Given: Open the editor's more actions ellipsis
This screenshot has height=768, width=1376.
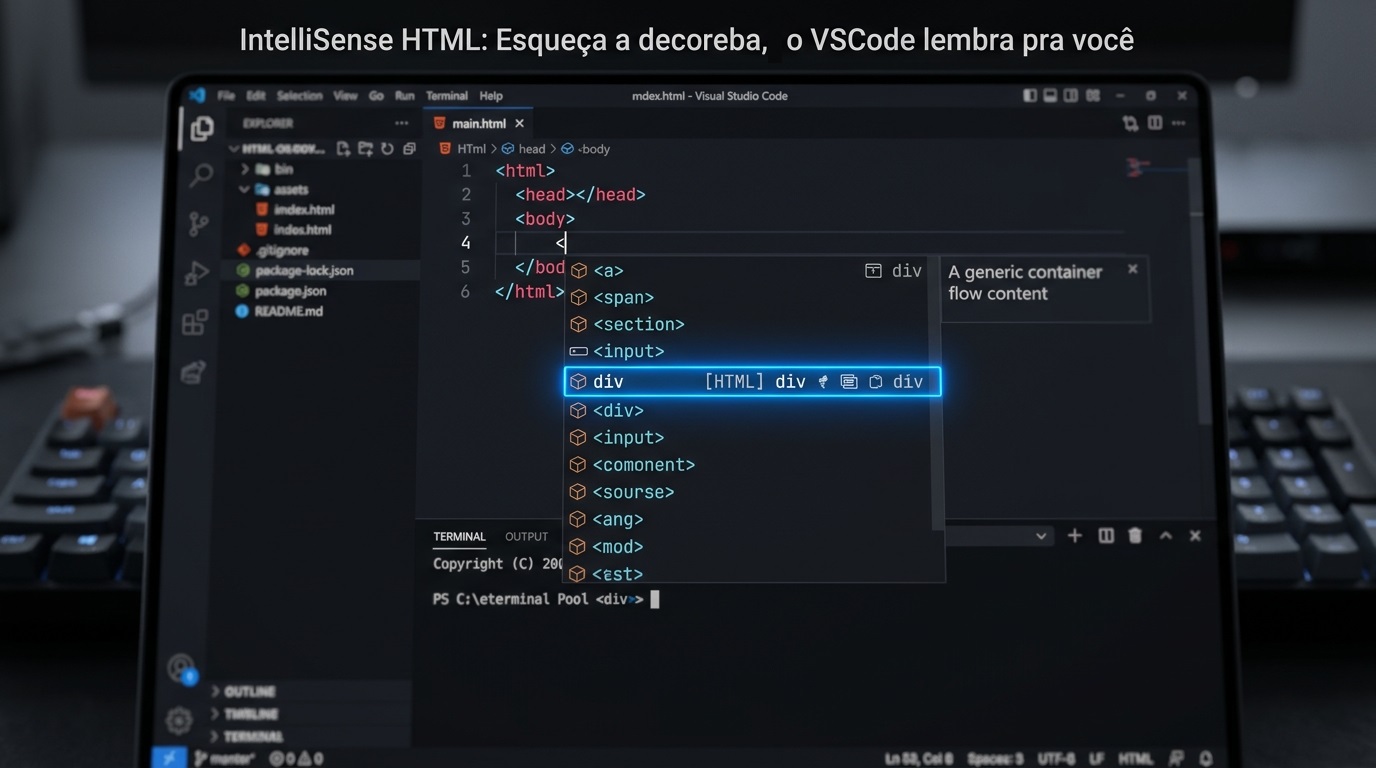Looking at the screenshot, I should click(1179, 123).
